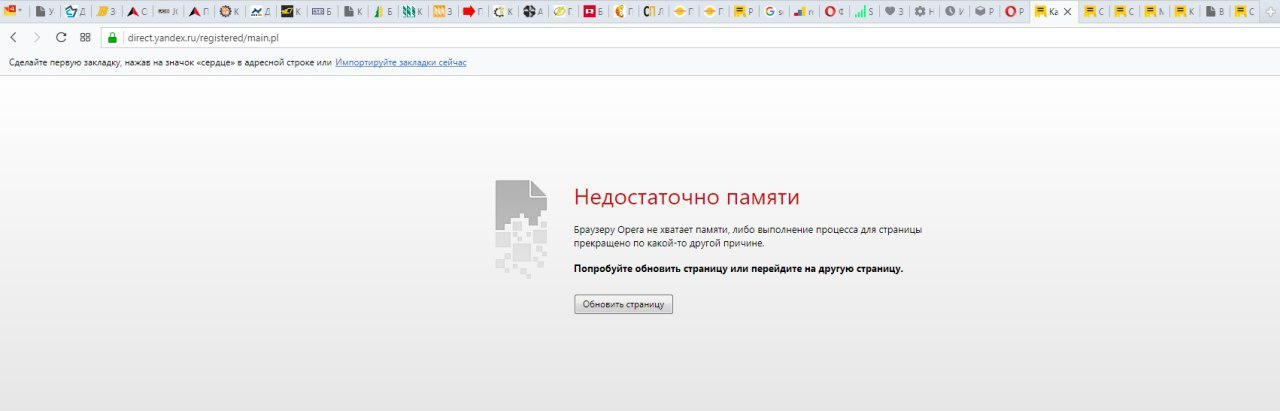
Task: Open the Opera logo tab labeled 'Р'
Action: (1015, 12)
